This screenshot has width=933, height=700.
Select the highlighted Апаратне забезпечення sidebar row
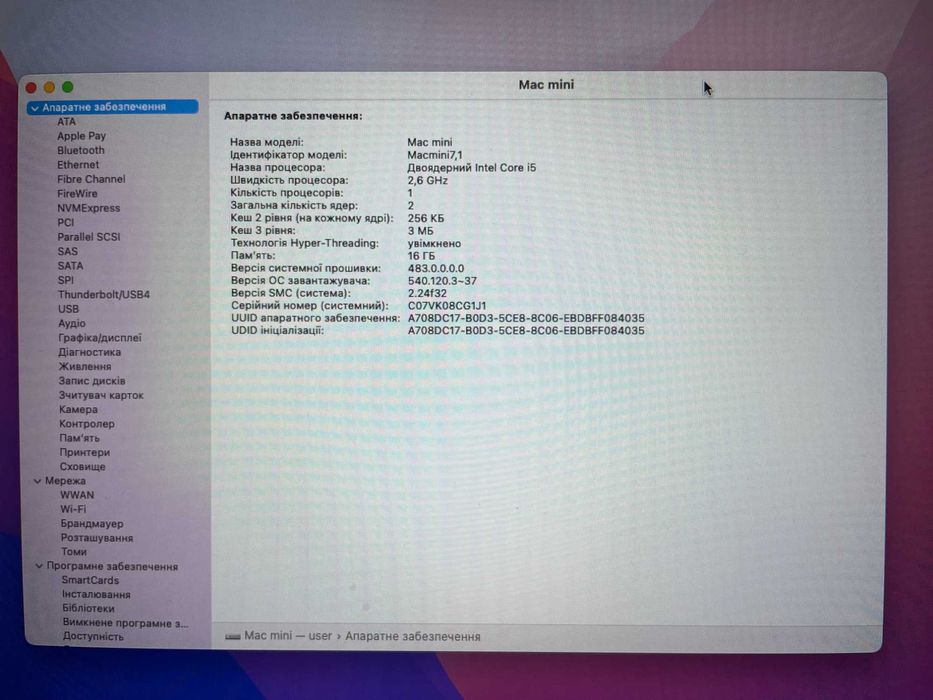[x=113, y=107]
